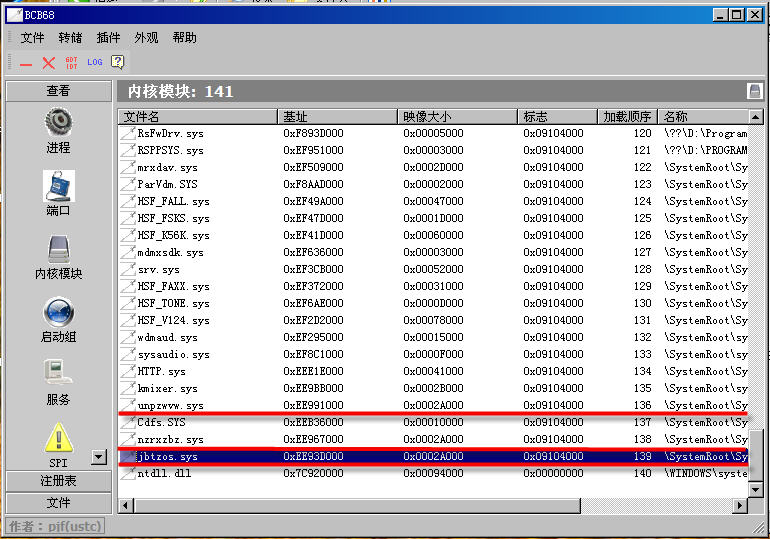Click file icon of ParVdm.SYS row
The image size is (770, 539).
(128, 184)
